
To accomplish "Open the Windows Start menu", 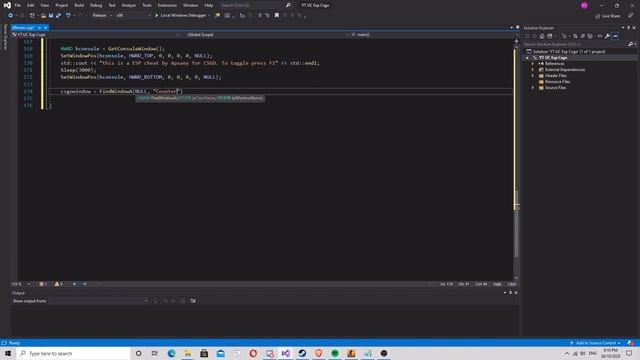I will click(x=8, y=353).
